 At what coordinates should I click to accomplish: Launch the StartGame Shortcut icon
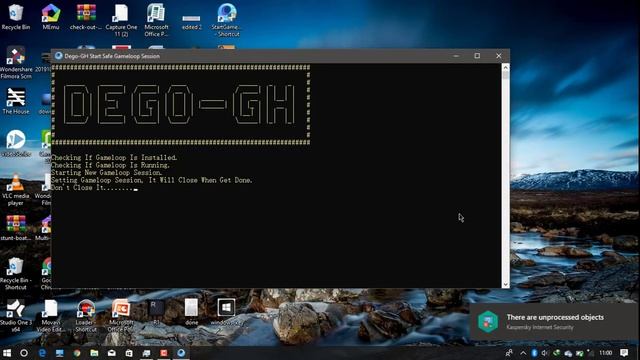pyautogui.click(x=226, y=20)
